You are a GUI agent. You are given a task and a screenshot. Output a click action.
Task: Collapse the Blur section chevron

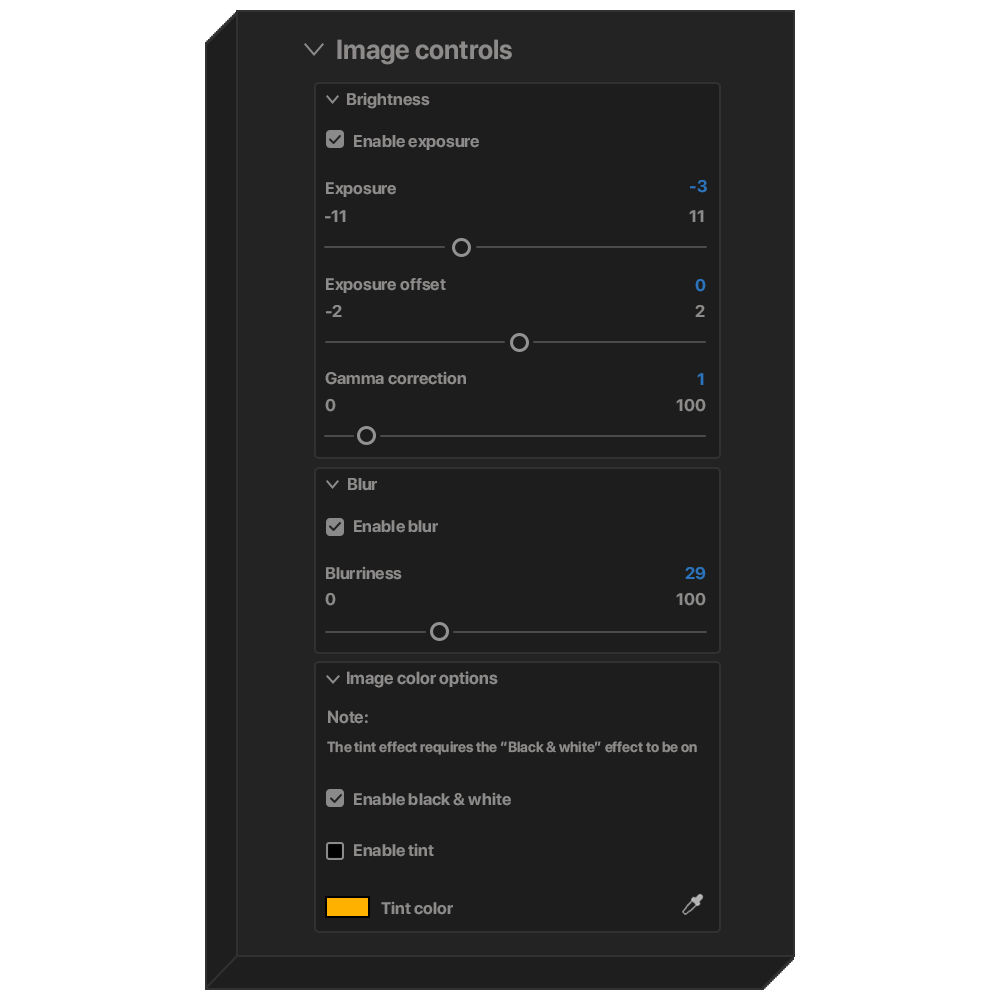point(333,485)
